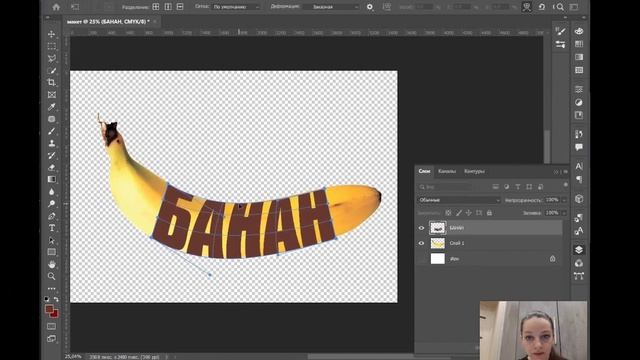Screen dimensions: 640x360
Task: Select the Hand tool
Action: 51,264
